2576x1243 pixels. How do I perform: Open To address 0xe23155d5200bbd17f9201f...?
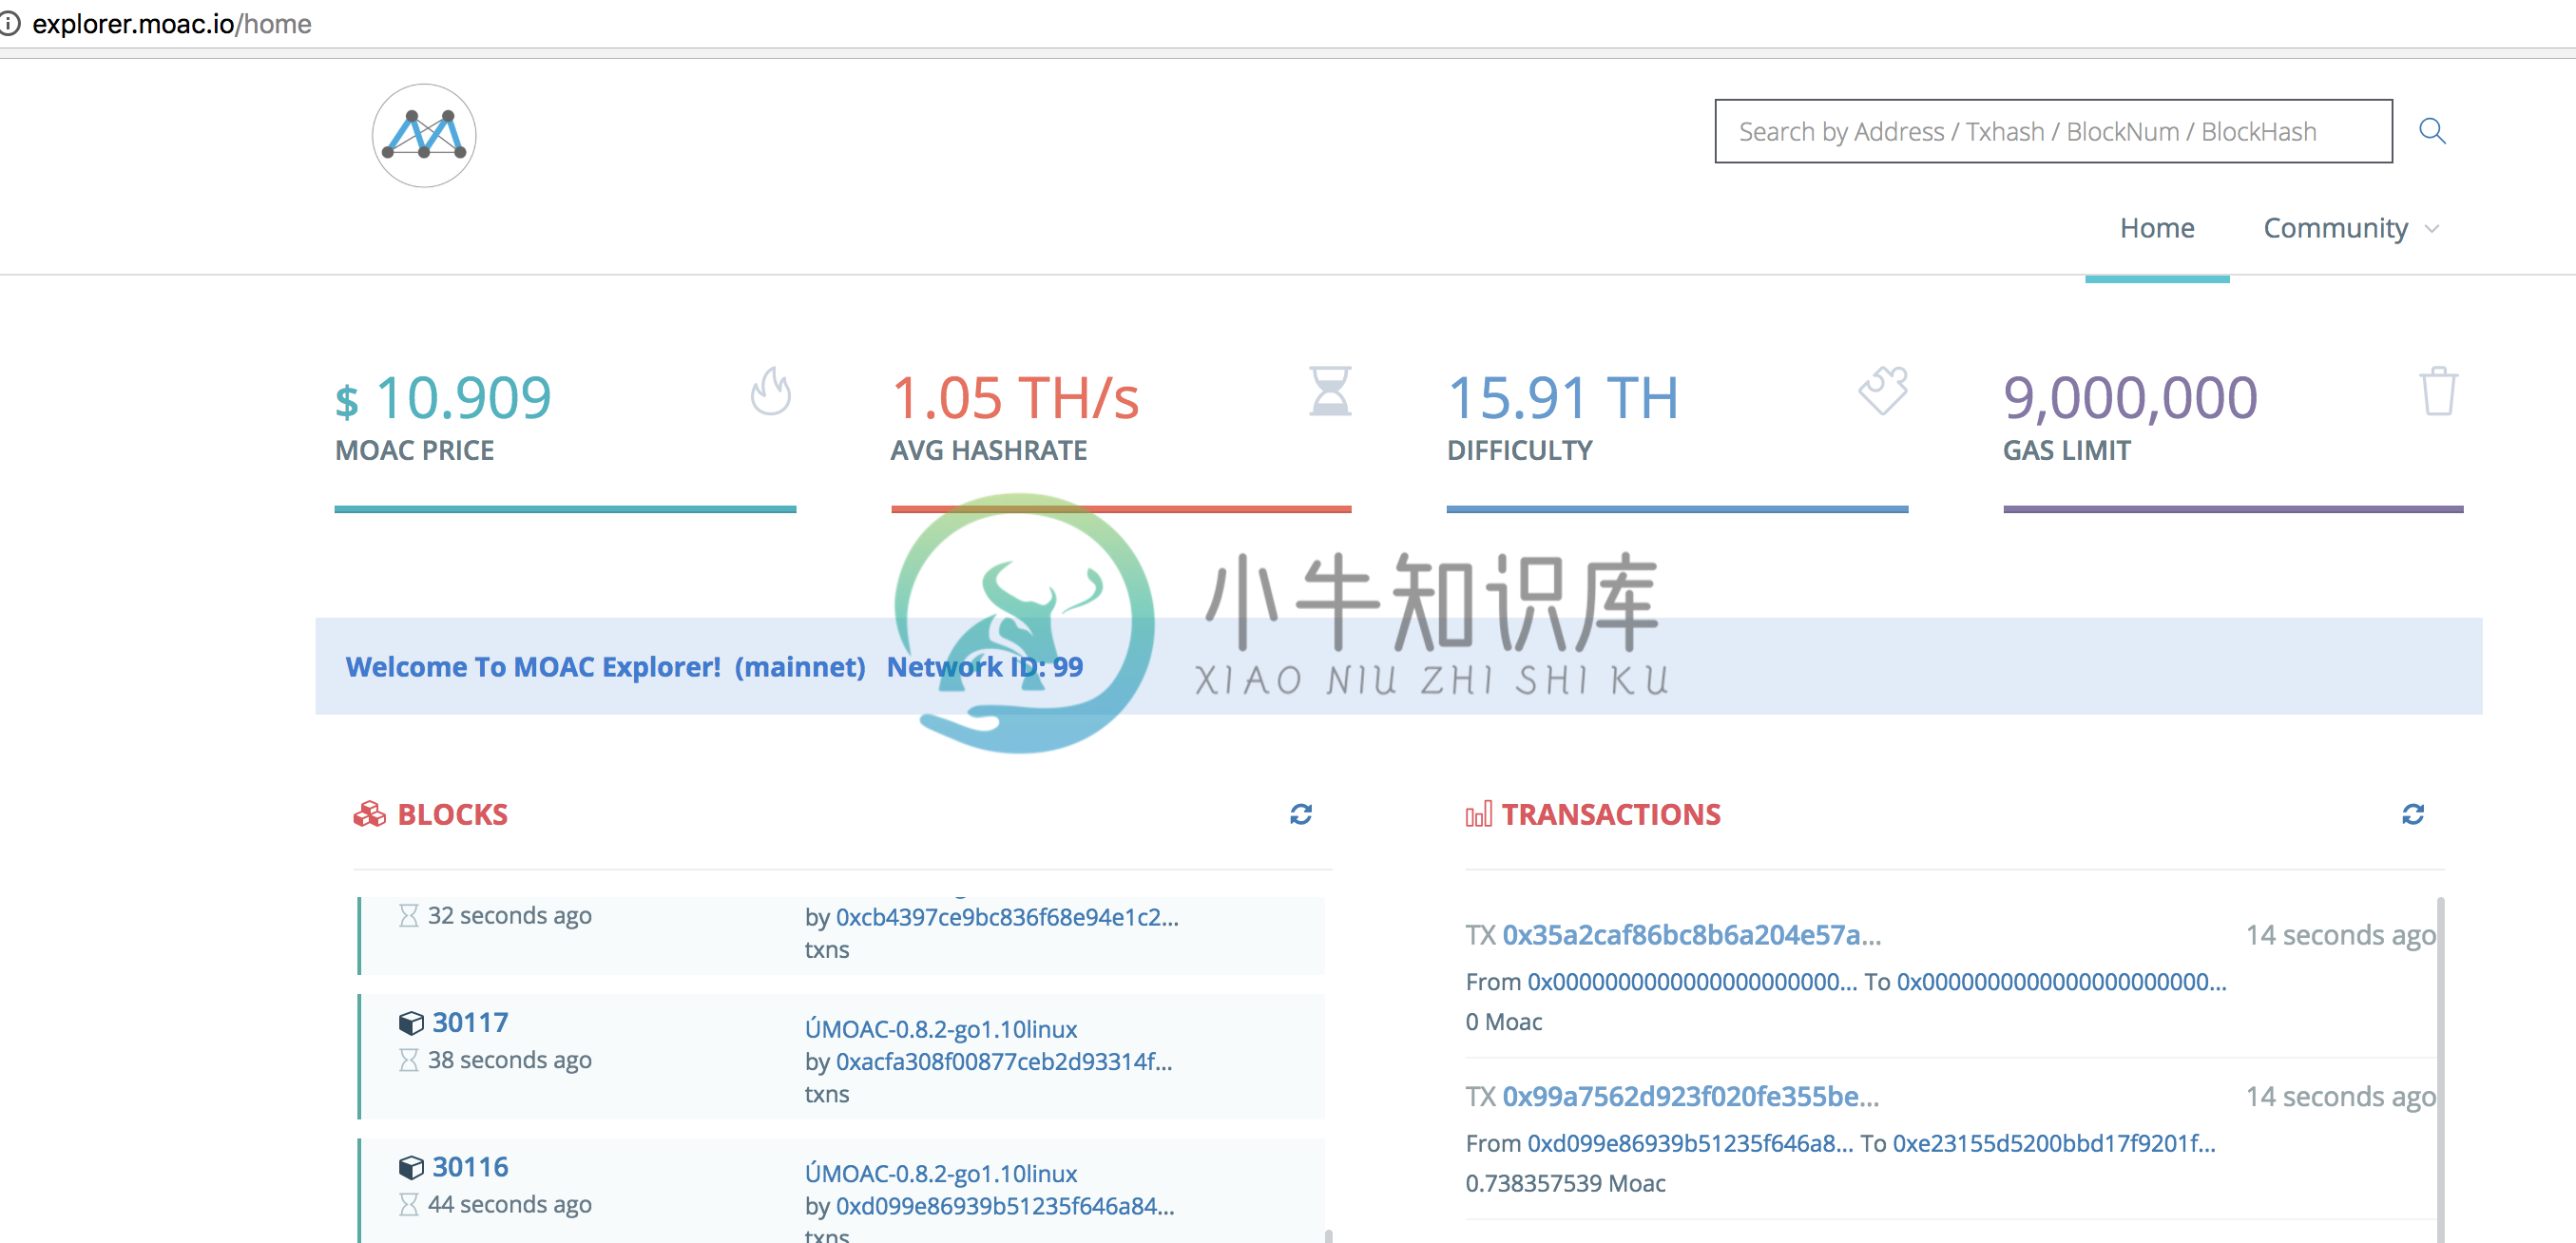click(2054, 1143)
